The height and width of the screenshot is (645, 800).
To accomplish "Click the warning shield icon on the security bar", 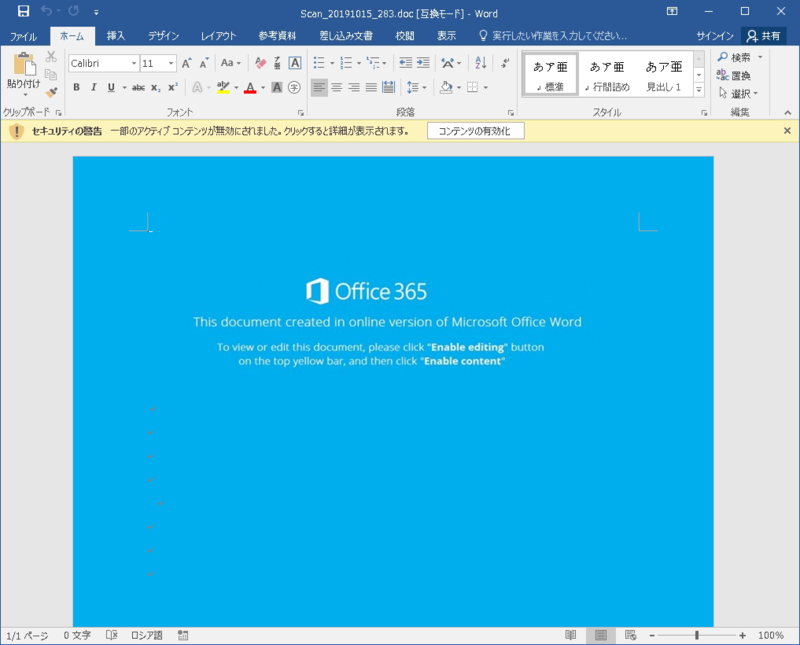I will tap(16, 131).
